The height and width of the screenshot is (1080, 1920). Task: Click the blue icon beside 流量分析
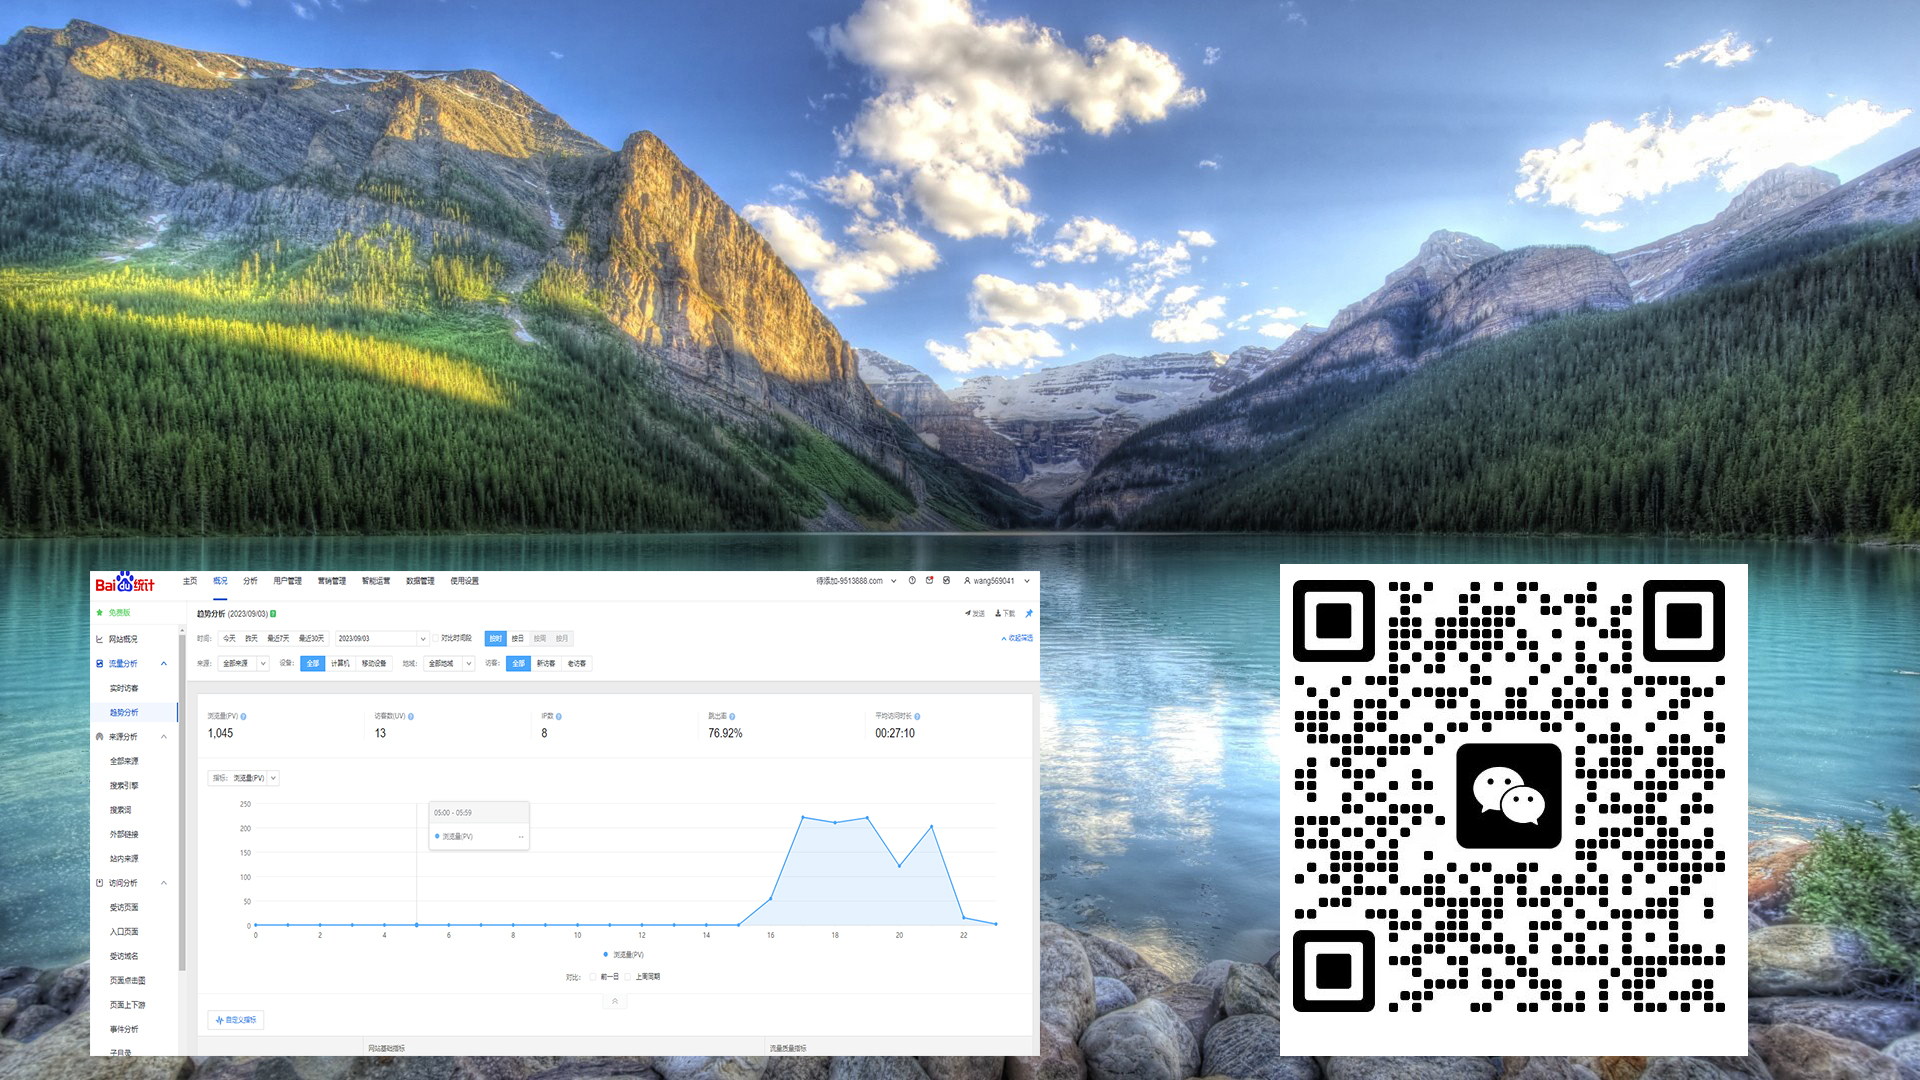[x=99, y=663]
